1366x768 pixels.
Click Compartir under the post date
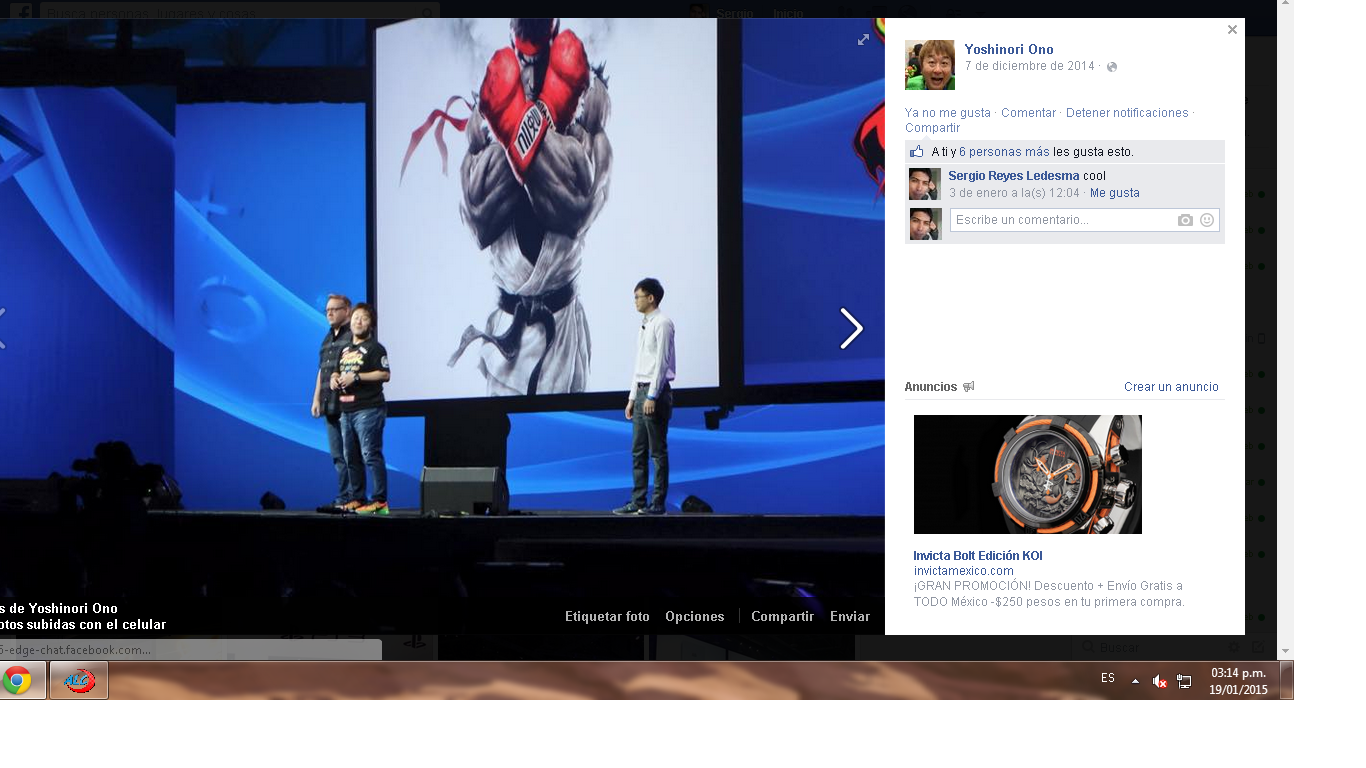(932, 128)
